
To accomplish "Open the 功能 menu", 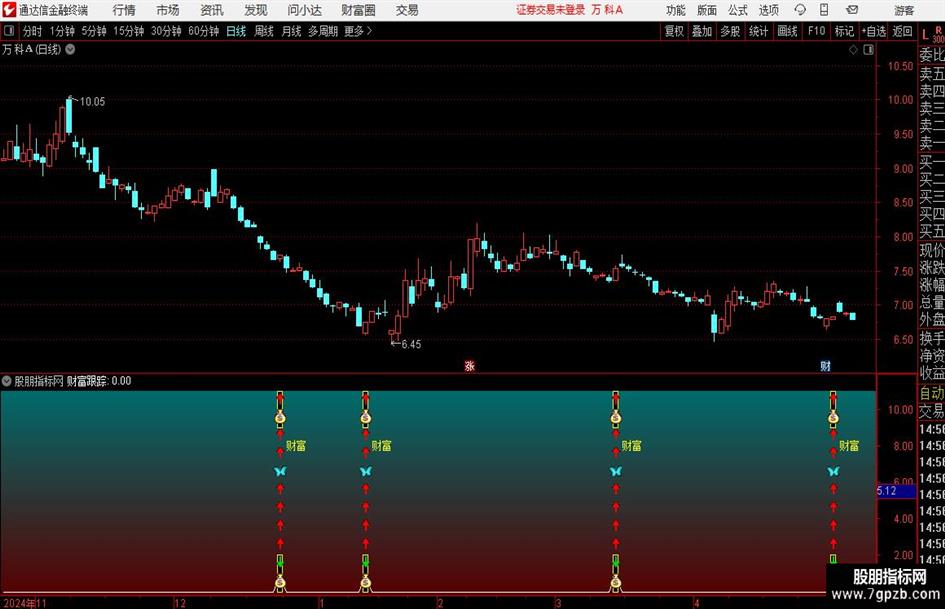I will pos(676,10).
